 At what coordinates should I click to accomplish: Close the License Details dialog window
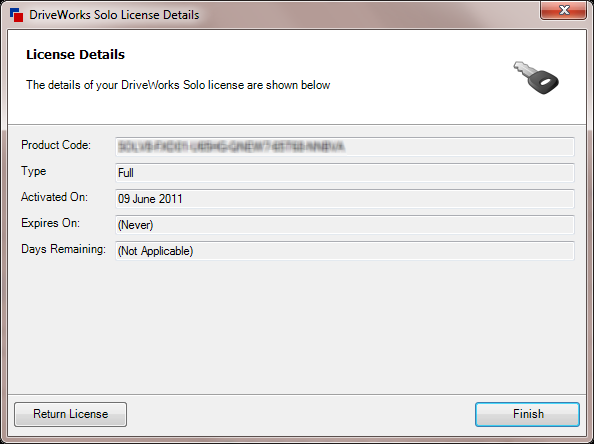coord(564,10)
